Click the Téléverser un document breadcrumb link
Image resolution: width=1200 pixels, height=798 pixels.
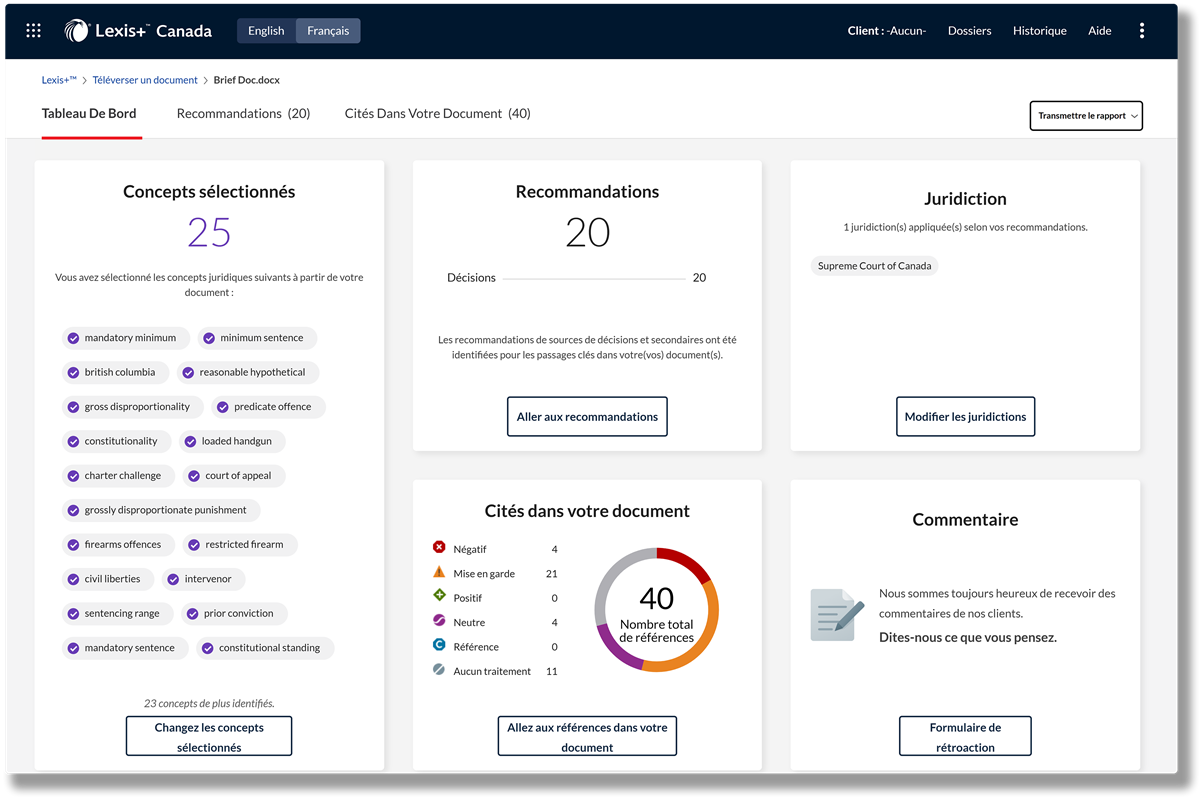click(146, 80)
